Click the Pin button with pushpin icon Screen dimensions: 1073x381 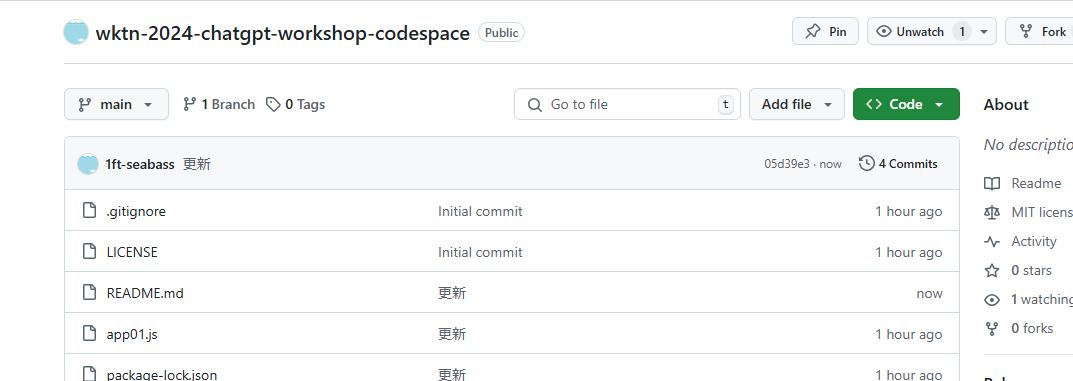click(x=825, y=31)
